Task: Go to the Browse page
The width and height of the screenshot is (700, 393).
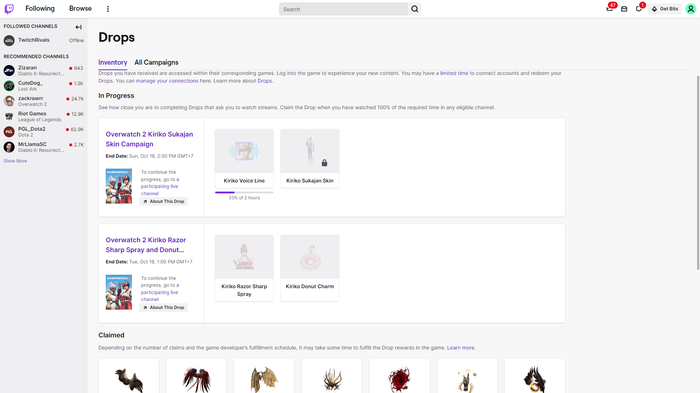Action: pos(80,8)
